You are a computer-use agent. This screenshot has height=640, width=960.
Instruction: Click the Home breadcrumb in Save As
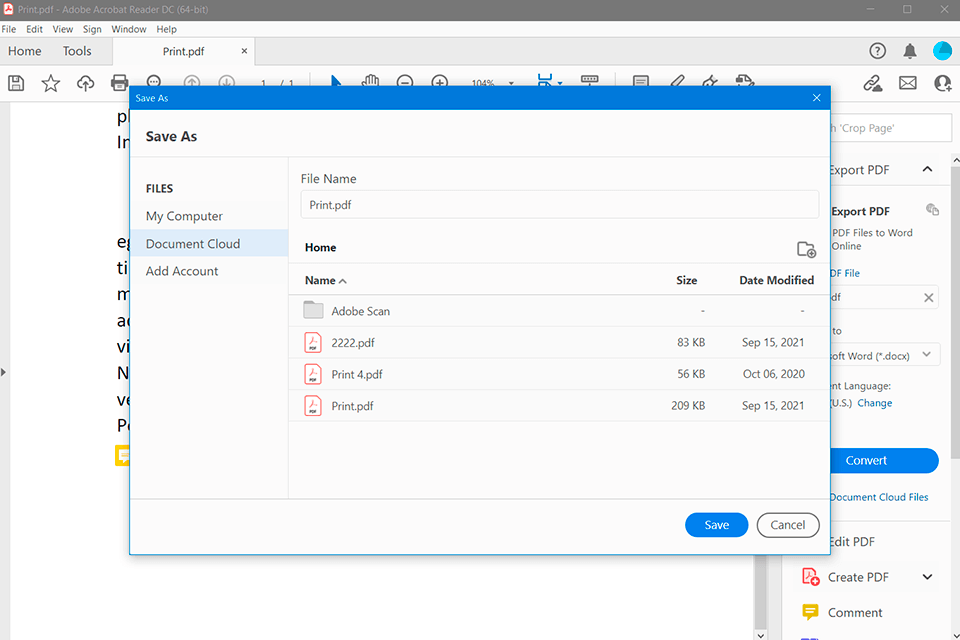[x=320, y=247]
